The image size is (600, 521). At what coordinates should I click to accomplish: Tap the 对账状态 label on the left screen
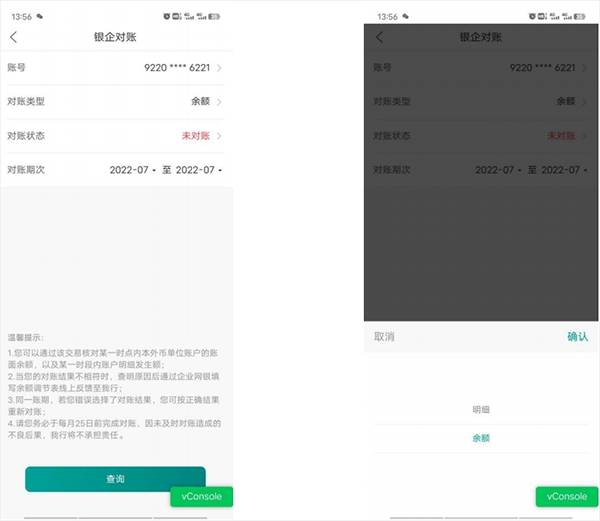click(x=27, y=136)
